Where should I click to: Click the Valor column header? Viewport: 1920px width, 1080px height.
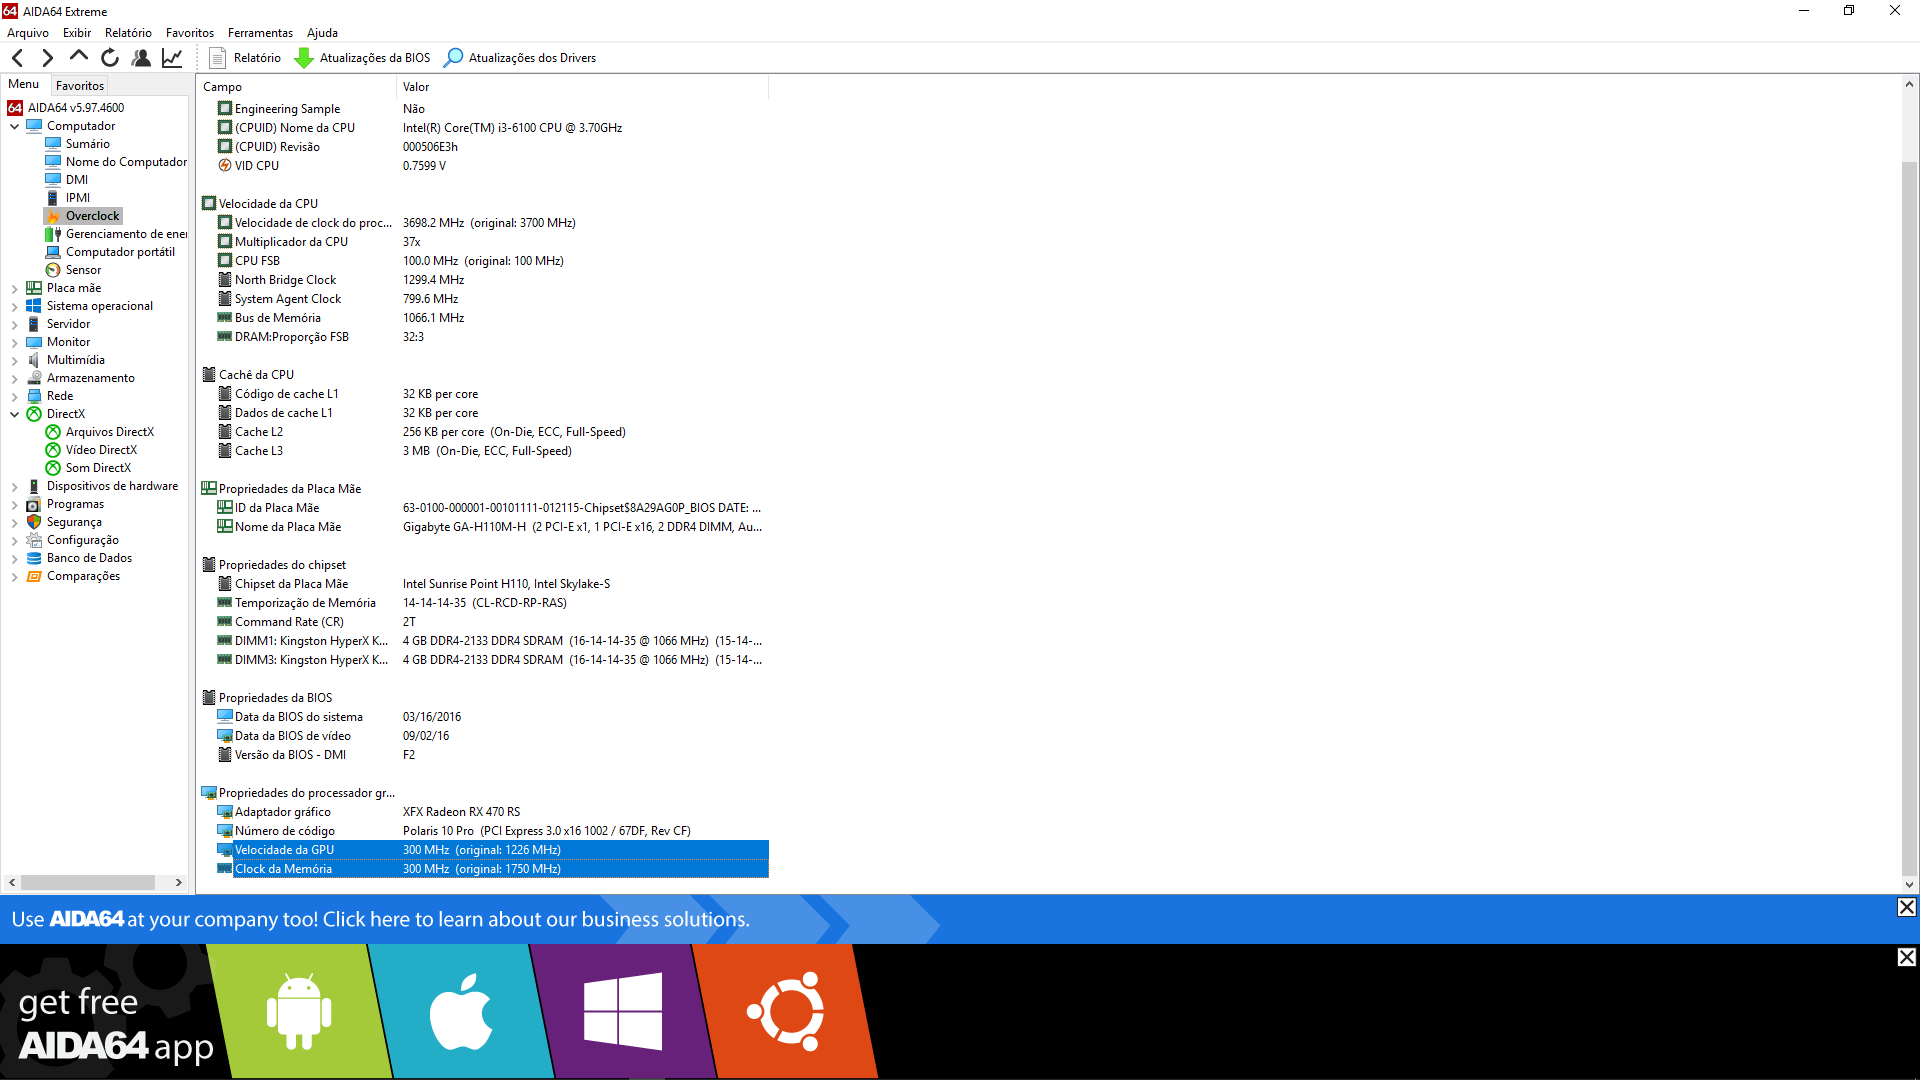(x=582, y=87)
